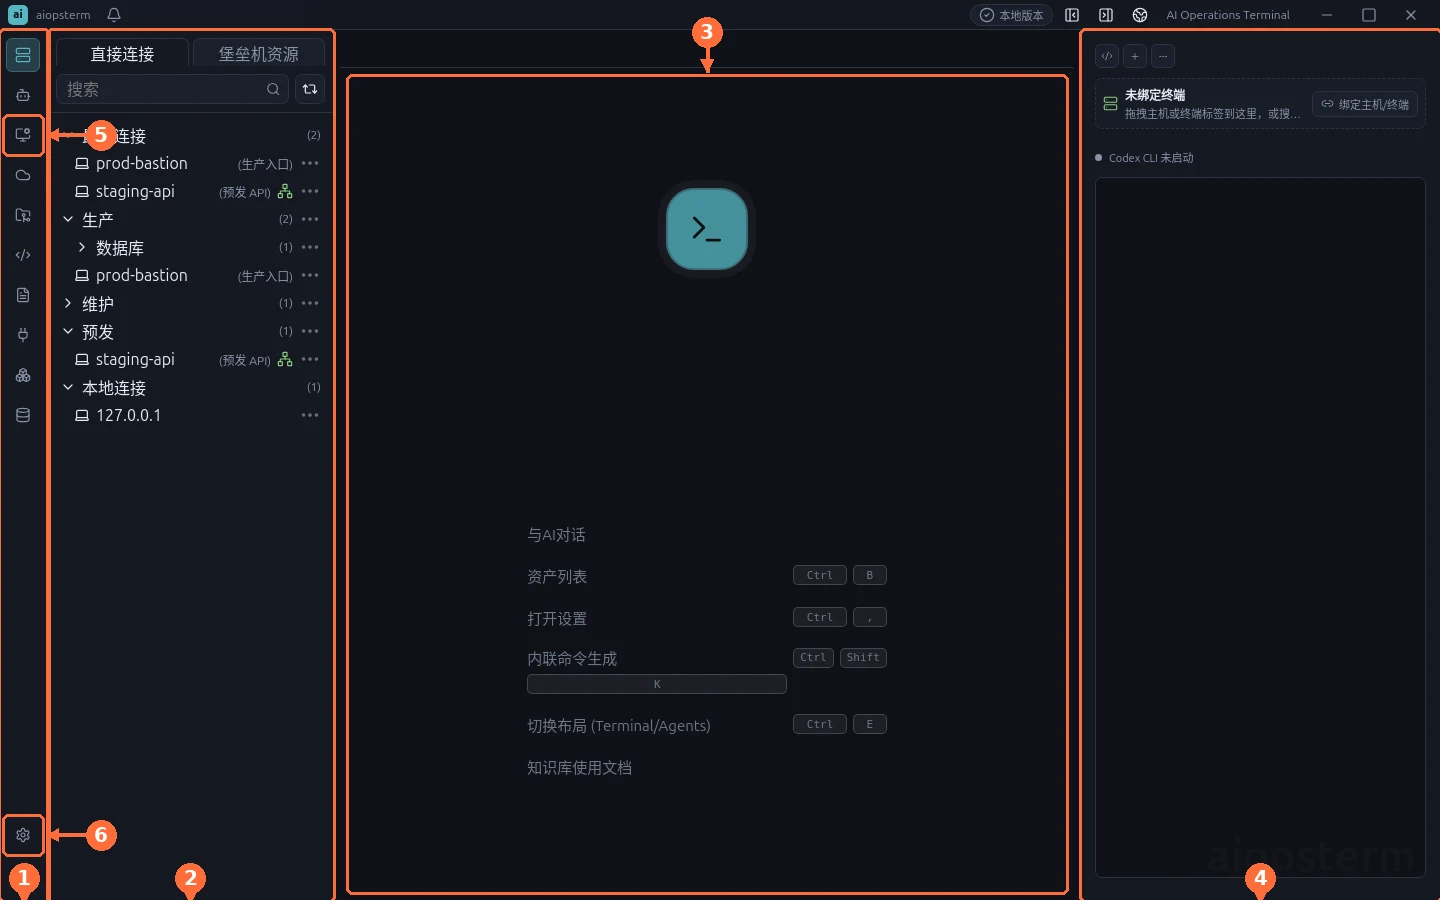Open the more menu for 维护 group
This screenshot has width=1440, height=900.
310,303
